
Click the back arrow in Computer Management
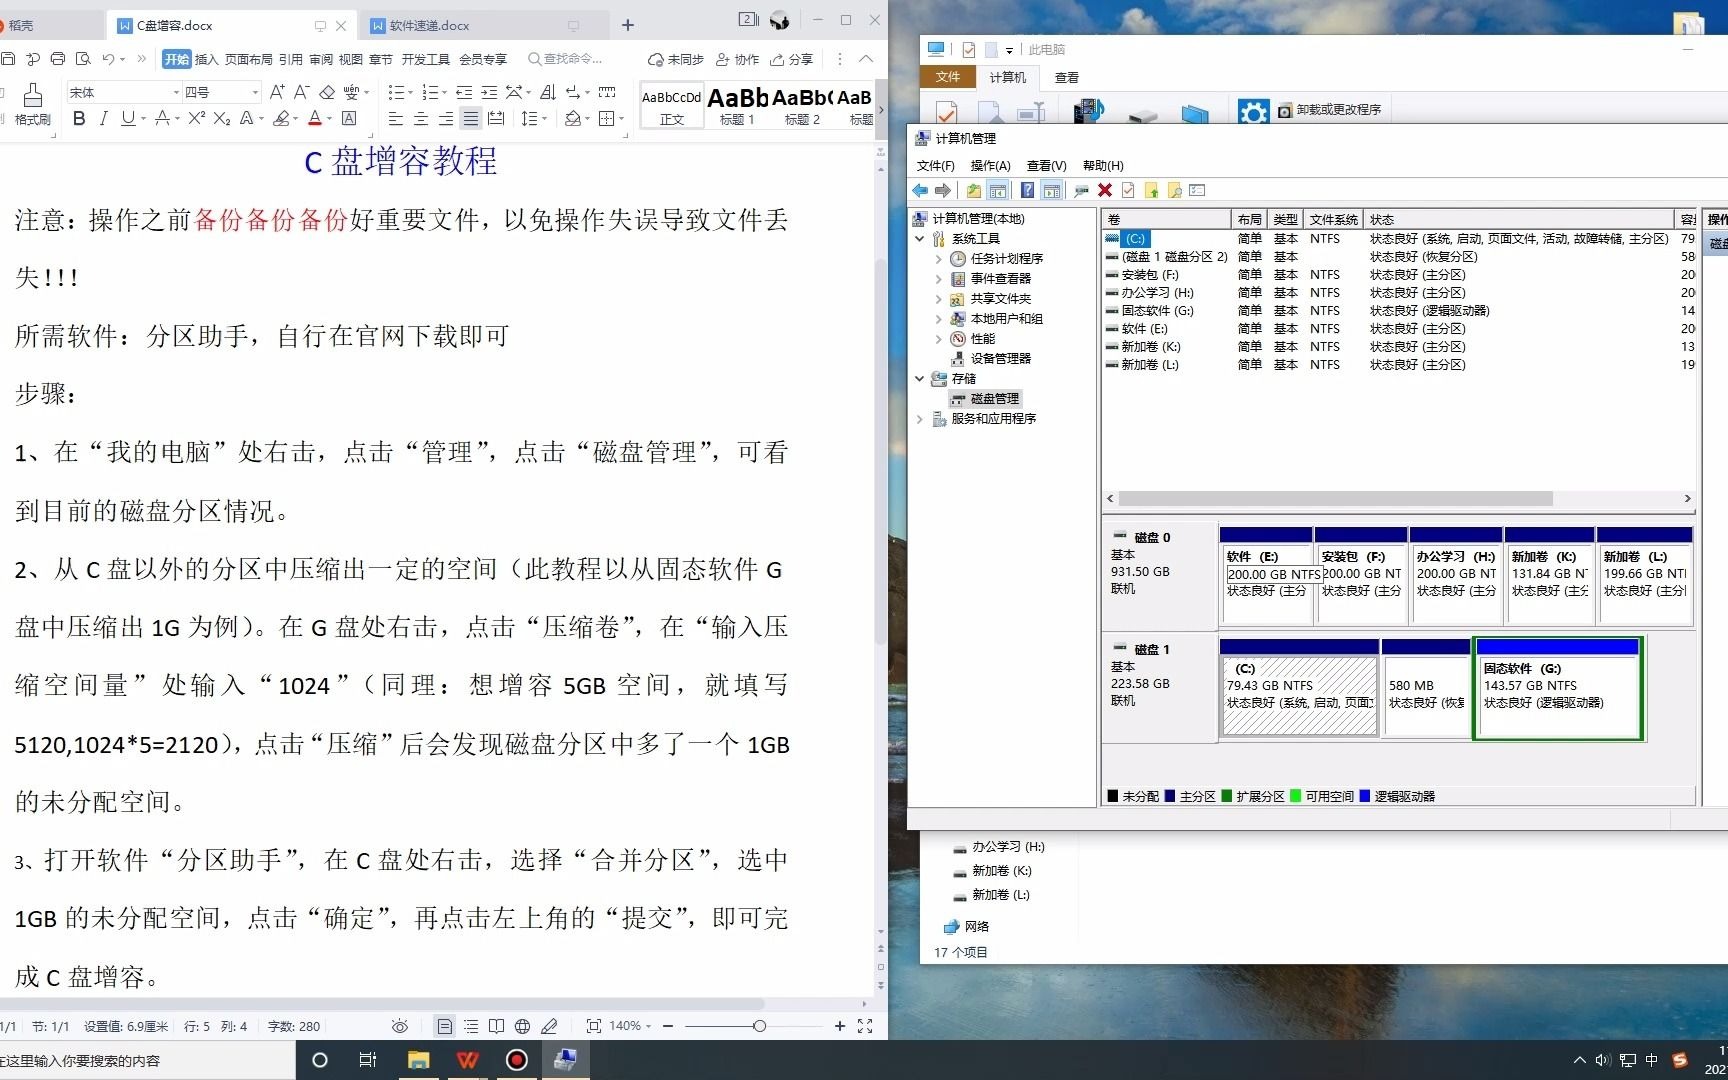point(920,190)
